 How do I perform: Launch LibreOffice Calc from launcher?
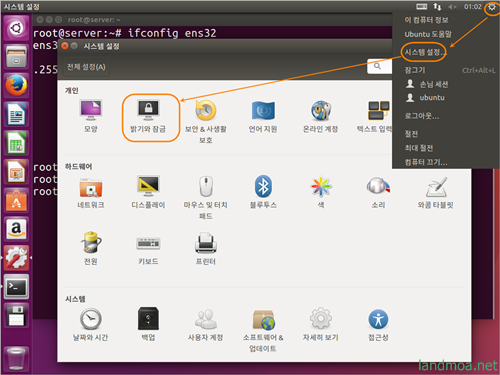pos(16,143)
